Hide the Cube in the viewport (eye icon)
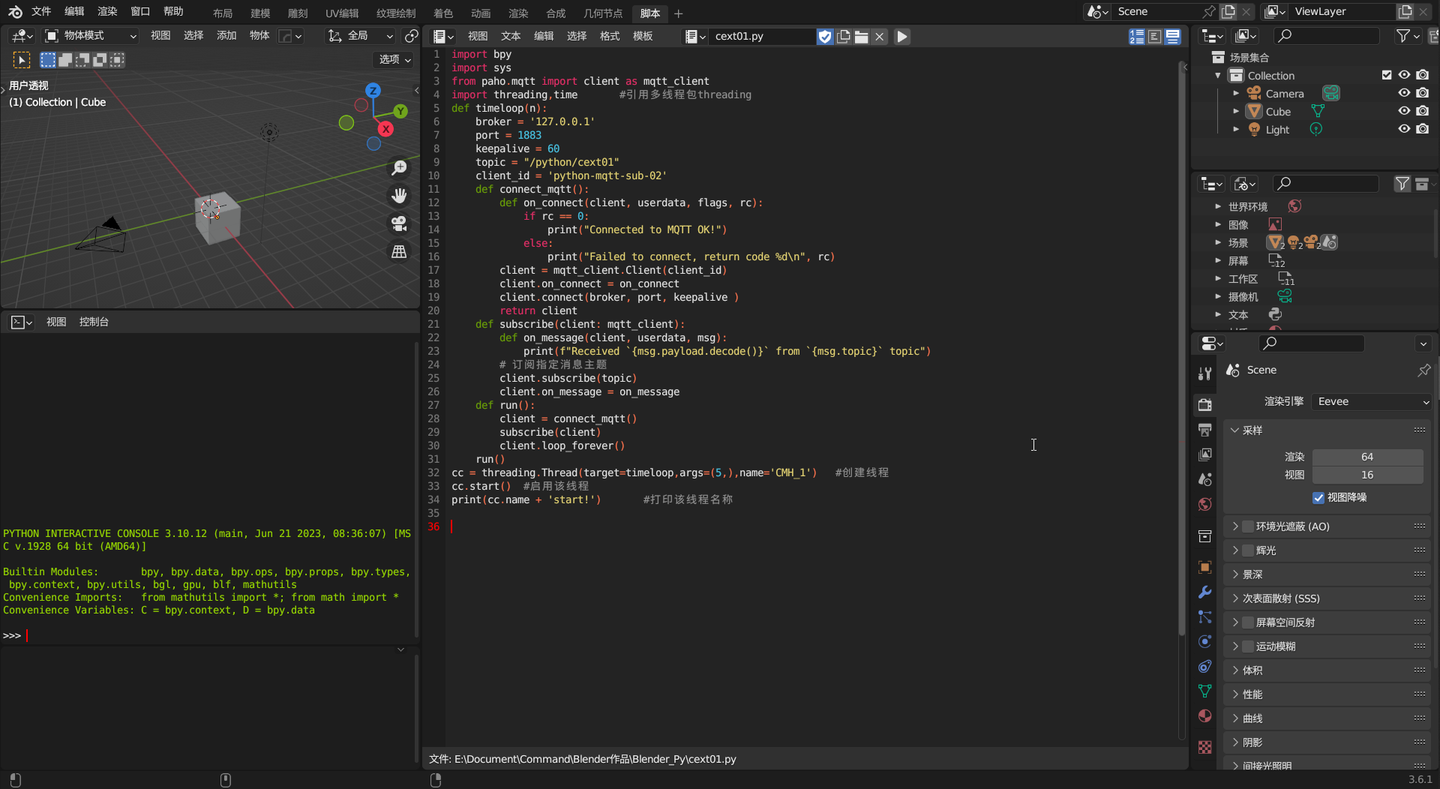 pos(1406,111)
